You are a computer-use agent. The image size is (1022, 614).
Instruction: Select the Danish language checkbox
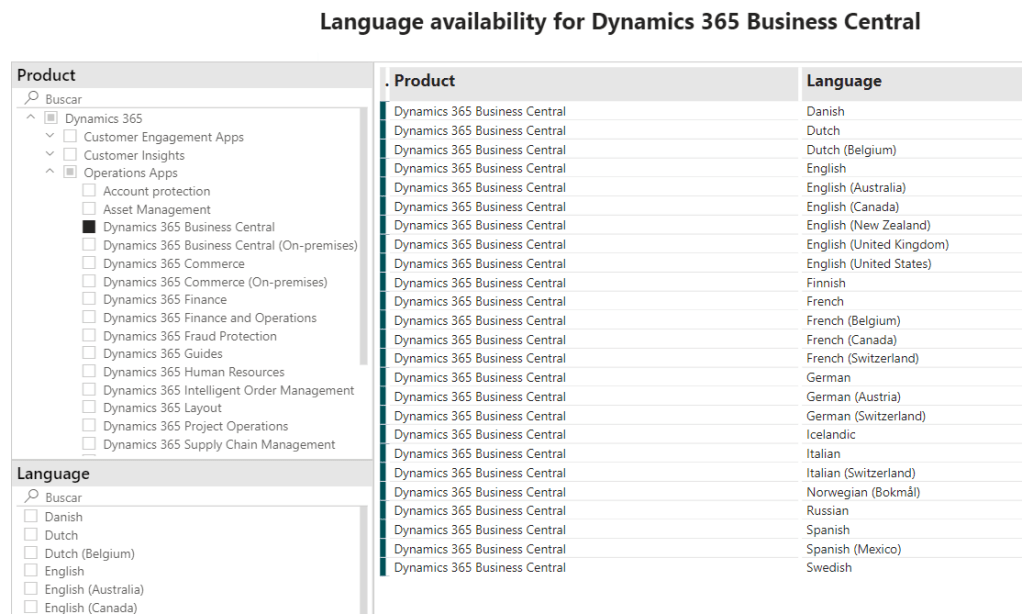[31, 517]
